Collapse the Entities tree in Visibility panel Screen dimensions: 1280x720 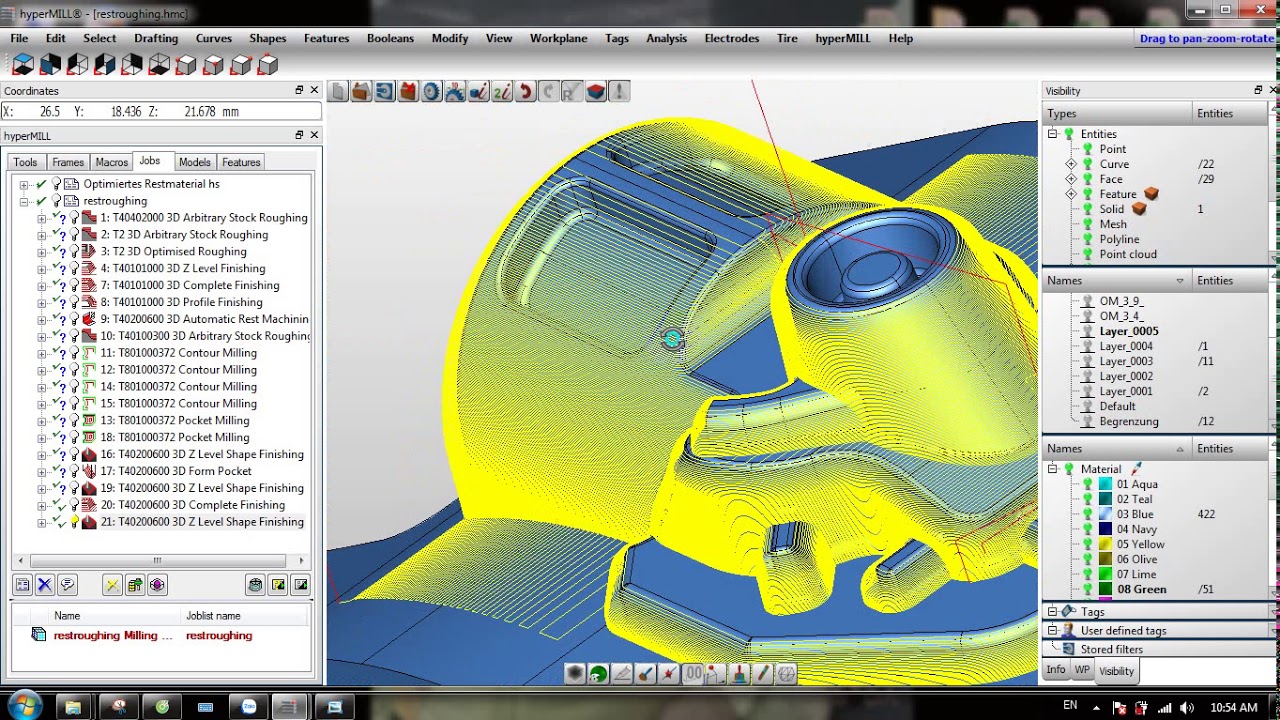tap(1052, 134)
